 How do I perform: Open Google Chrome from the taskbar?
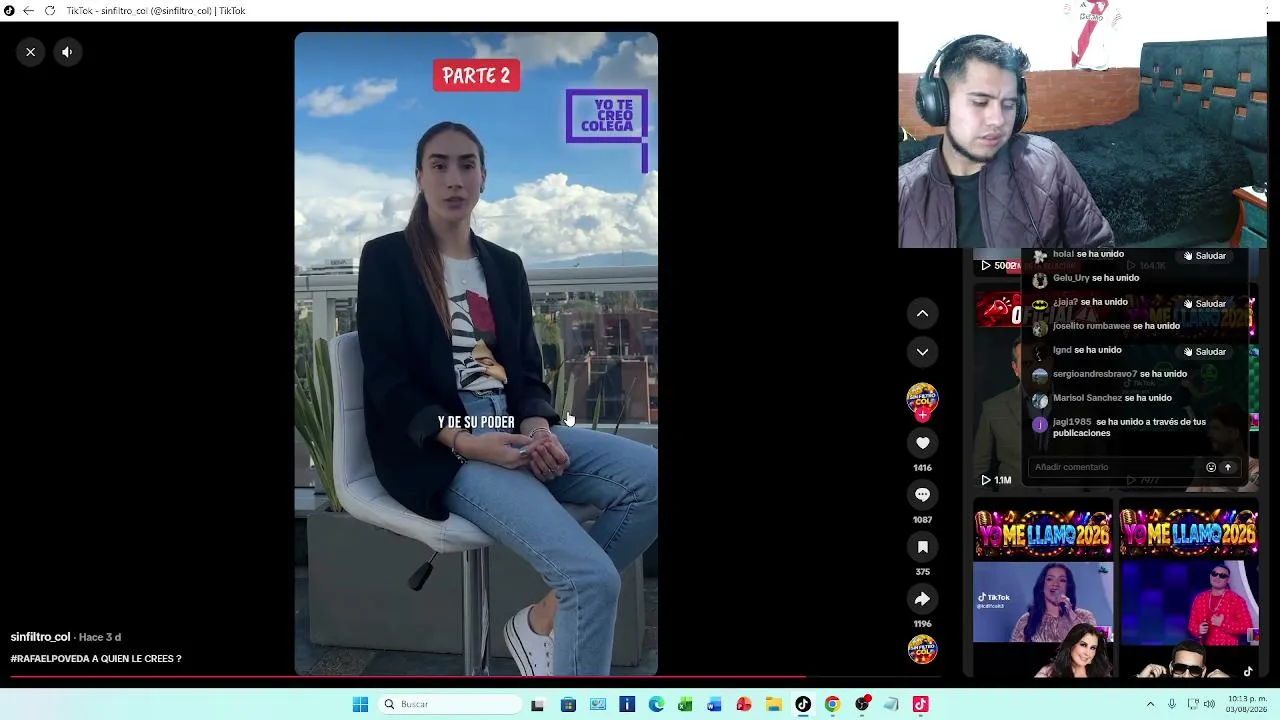[x=832, y=705]
